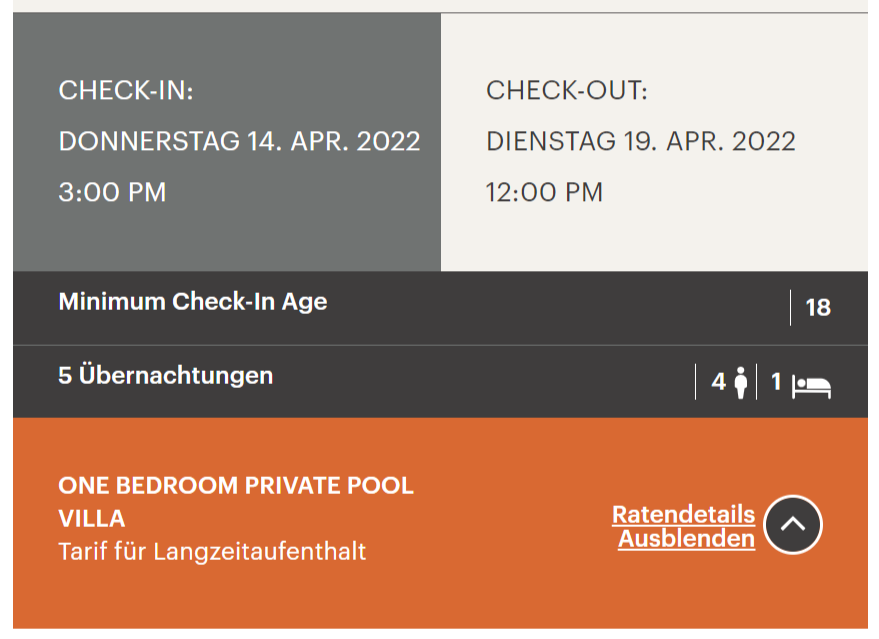
Task: Click the bed icon
Action: (812, 386)
